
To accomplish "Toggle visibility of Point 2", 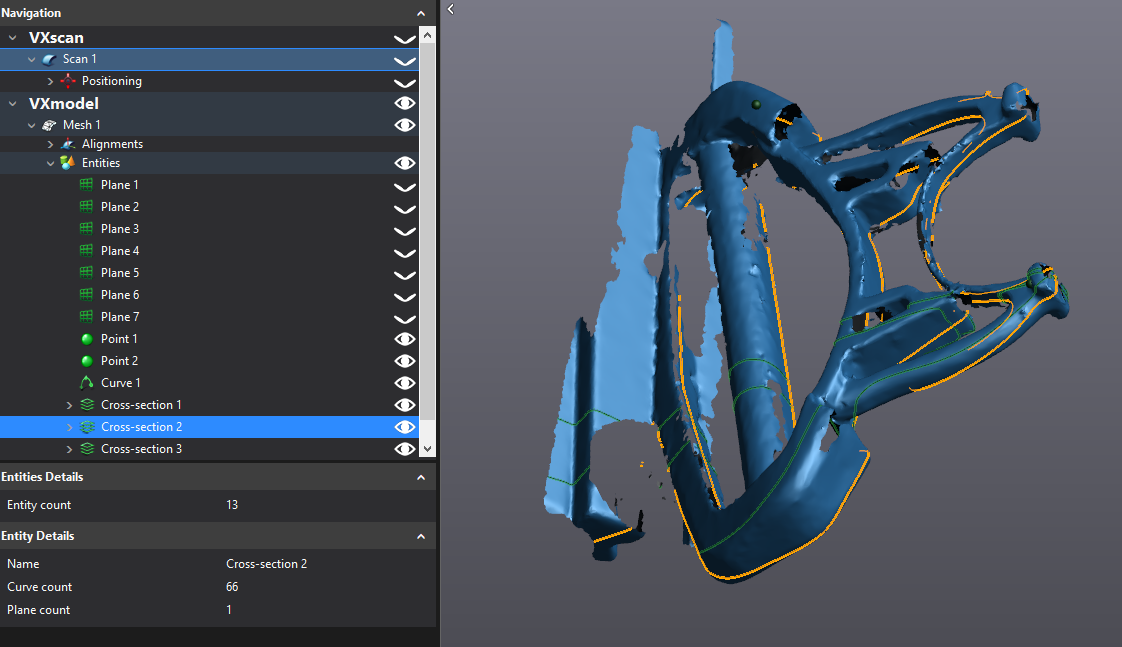I will point(404,361).
